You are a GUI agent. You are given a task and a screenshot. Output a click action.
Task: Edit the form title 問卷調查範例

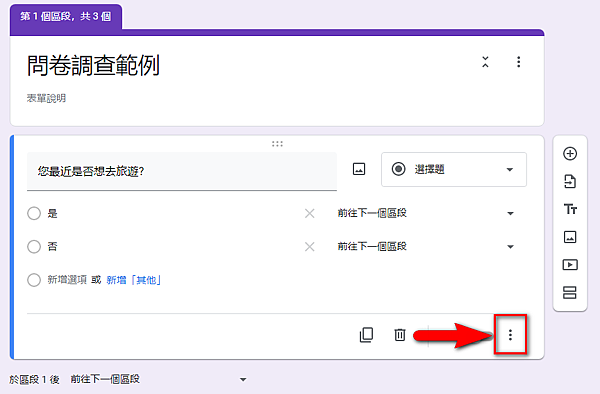(93, 65)
